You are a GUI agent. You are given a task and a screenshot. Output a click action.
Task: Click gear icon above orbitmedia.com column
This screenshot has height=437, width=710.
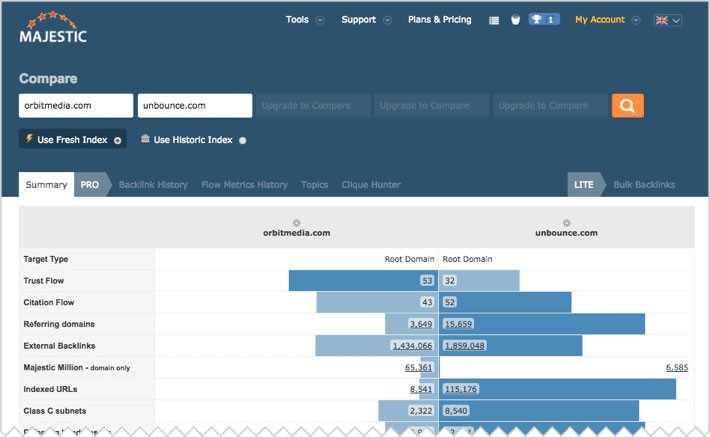click(296, 222)
